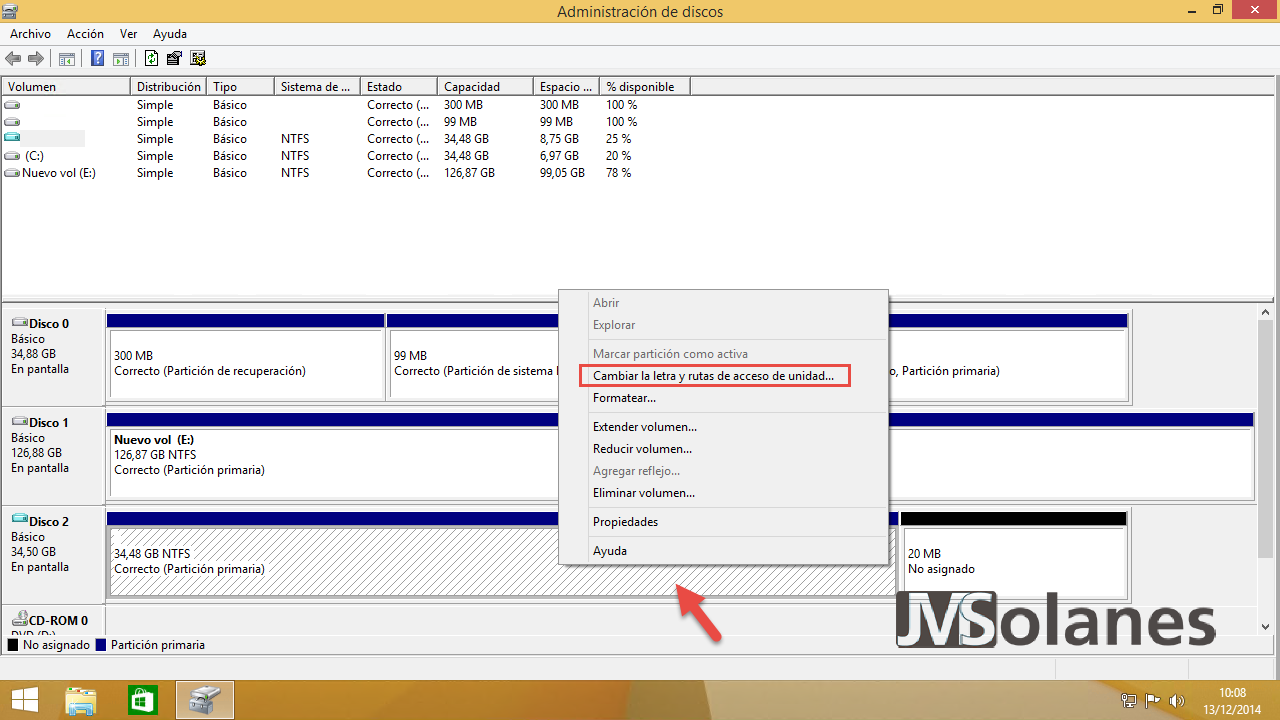The height and width of the screenshot is (720, 1280).
Task: Select the 78 % available cell
Action: coord(619,173)
